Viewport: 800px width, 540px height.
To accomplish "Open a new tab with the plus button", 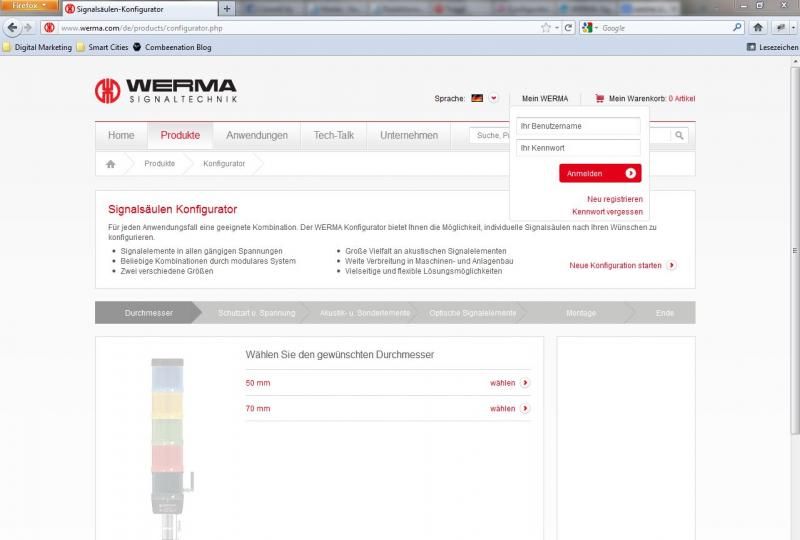I will (227, 9).
